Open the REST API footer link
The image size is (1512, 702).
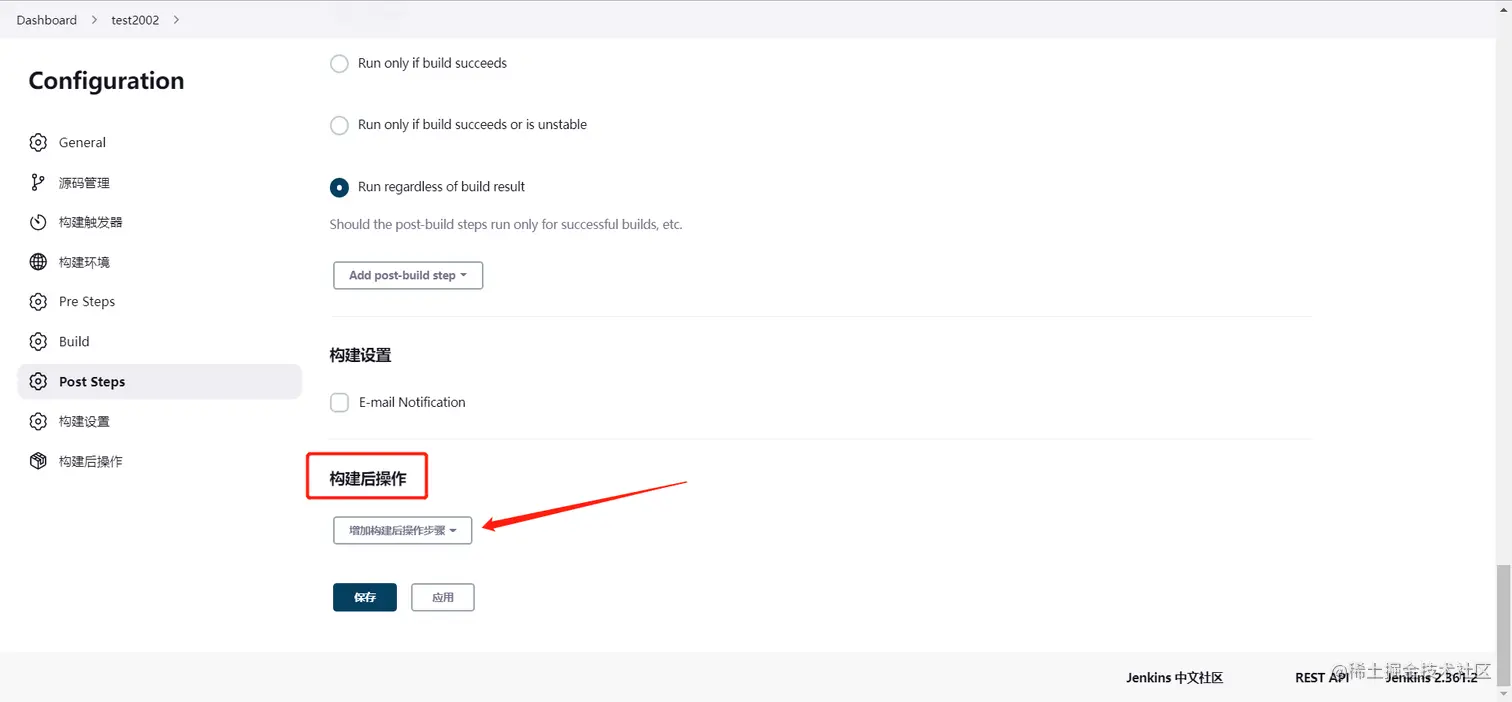click(1322, 677)
